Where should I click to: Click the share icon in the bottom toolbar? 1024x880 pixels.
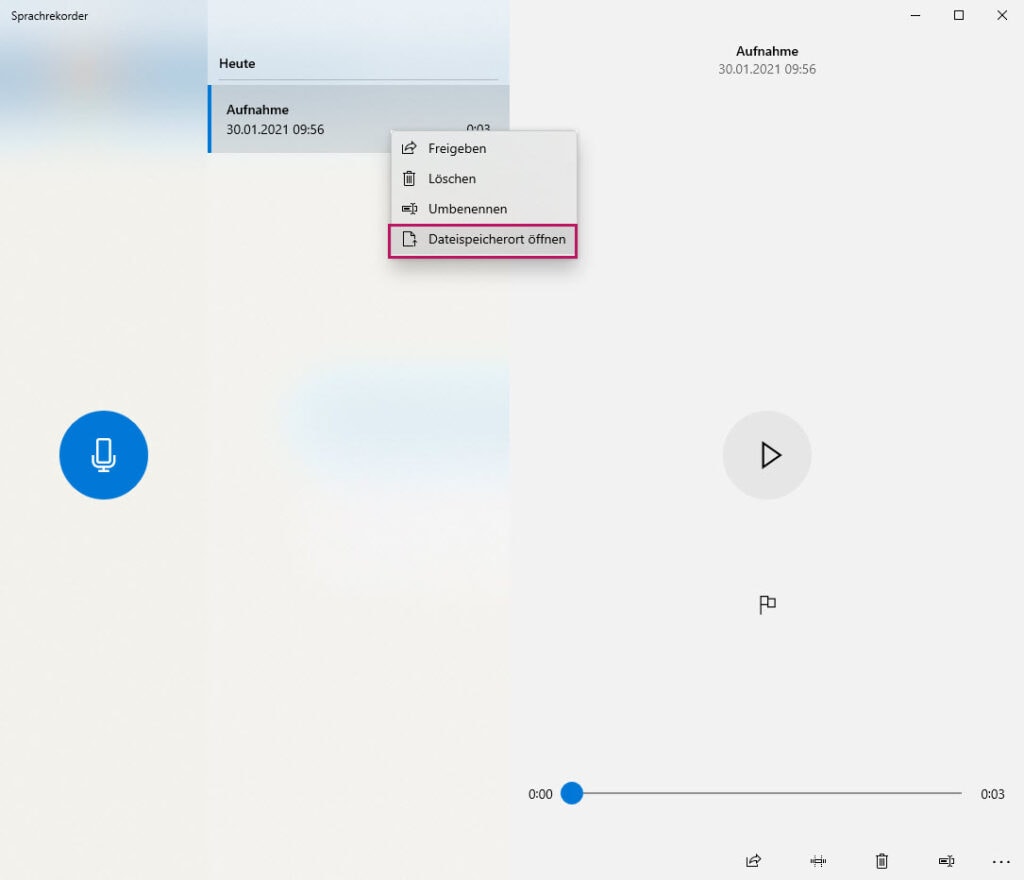[x=753, y=860]
